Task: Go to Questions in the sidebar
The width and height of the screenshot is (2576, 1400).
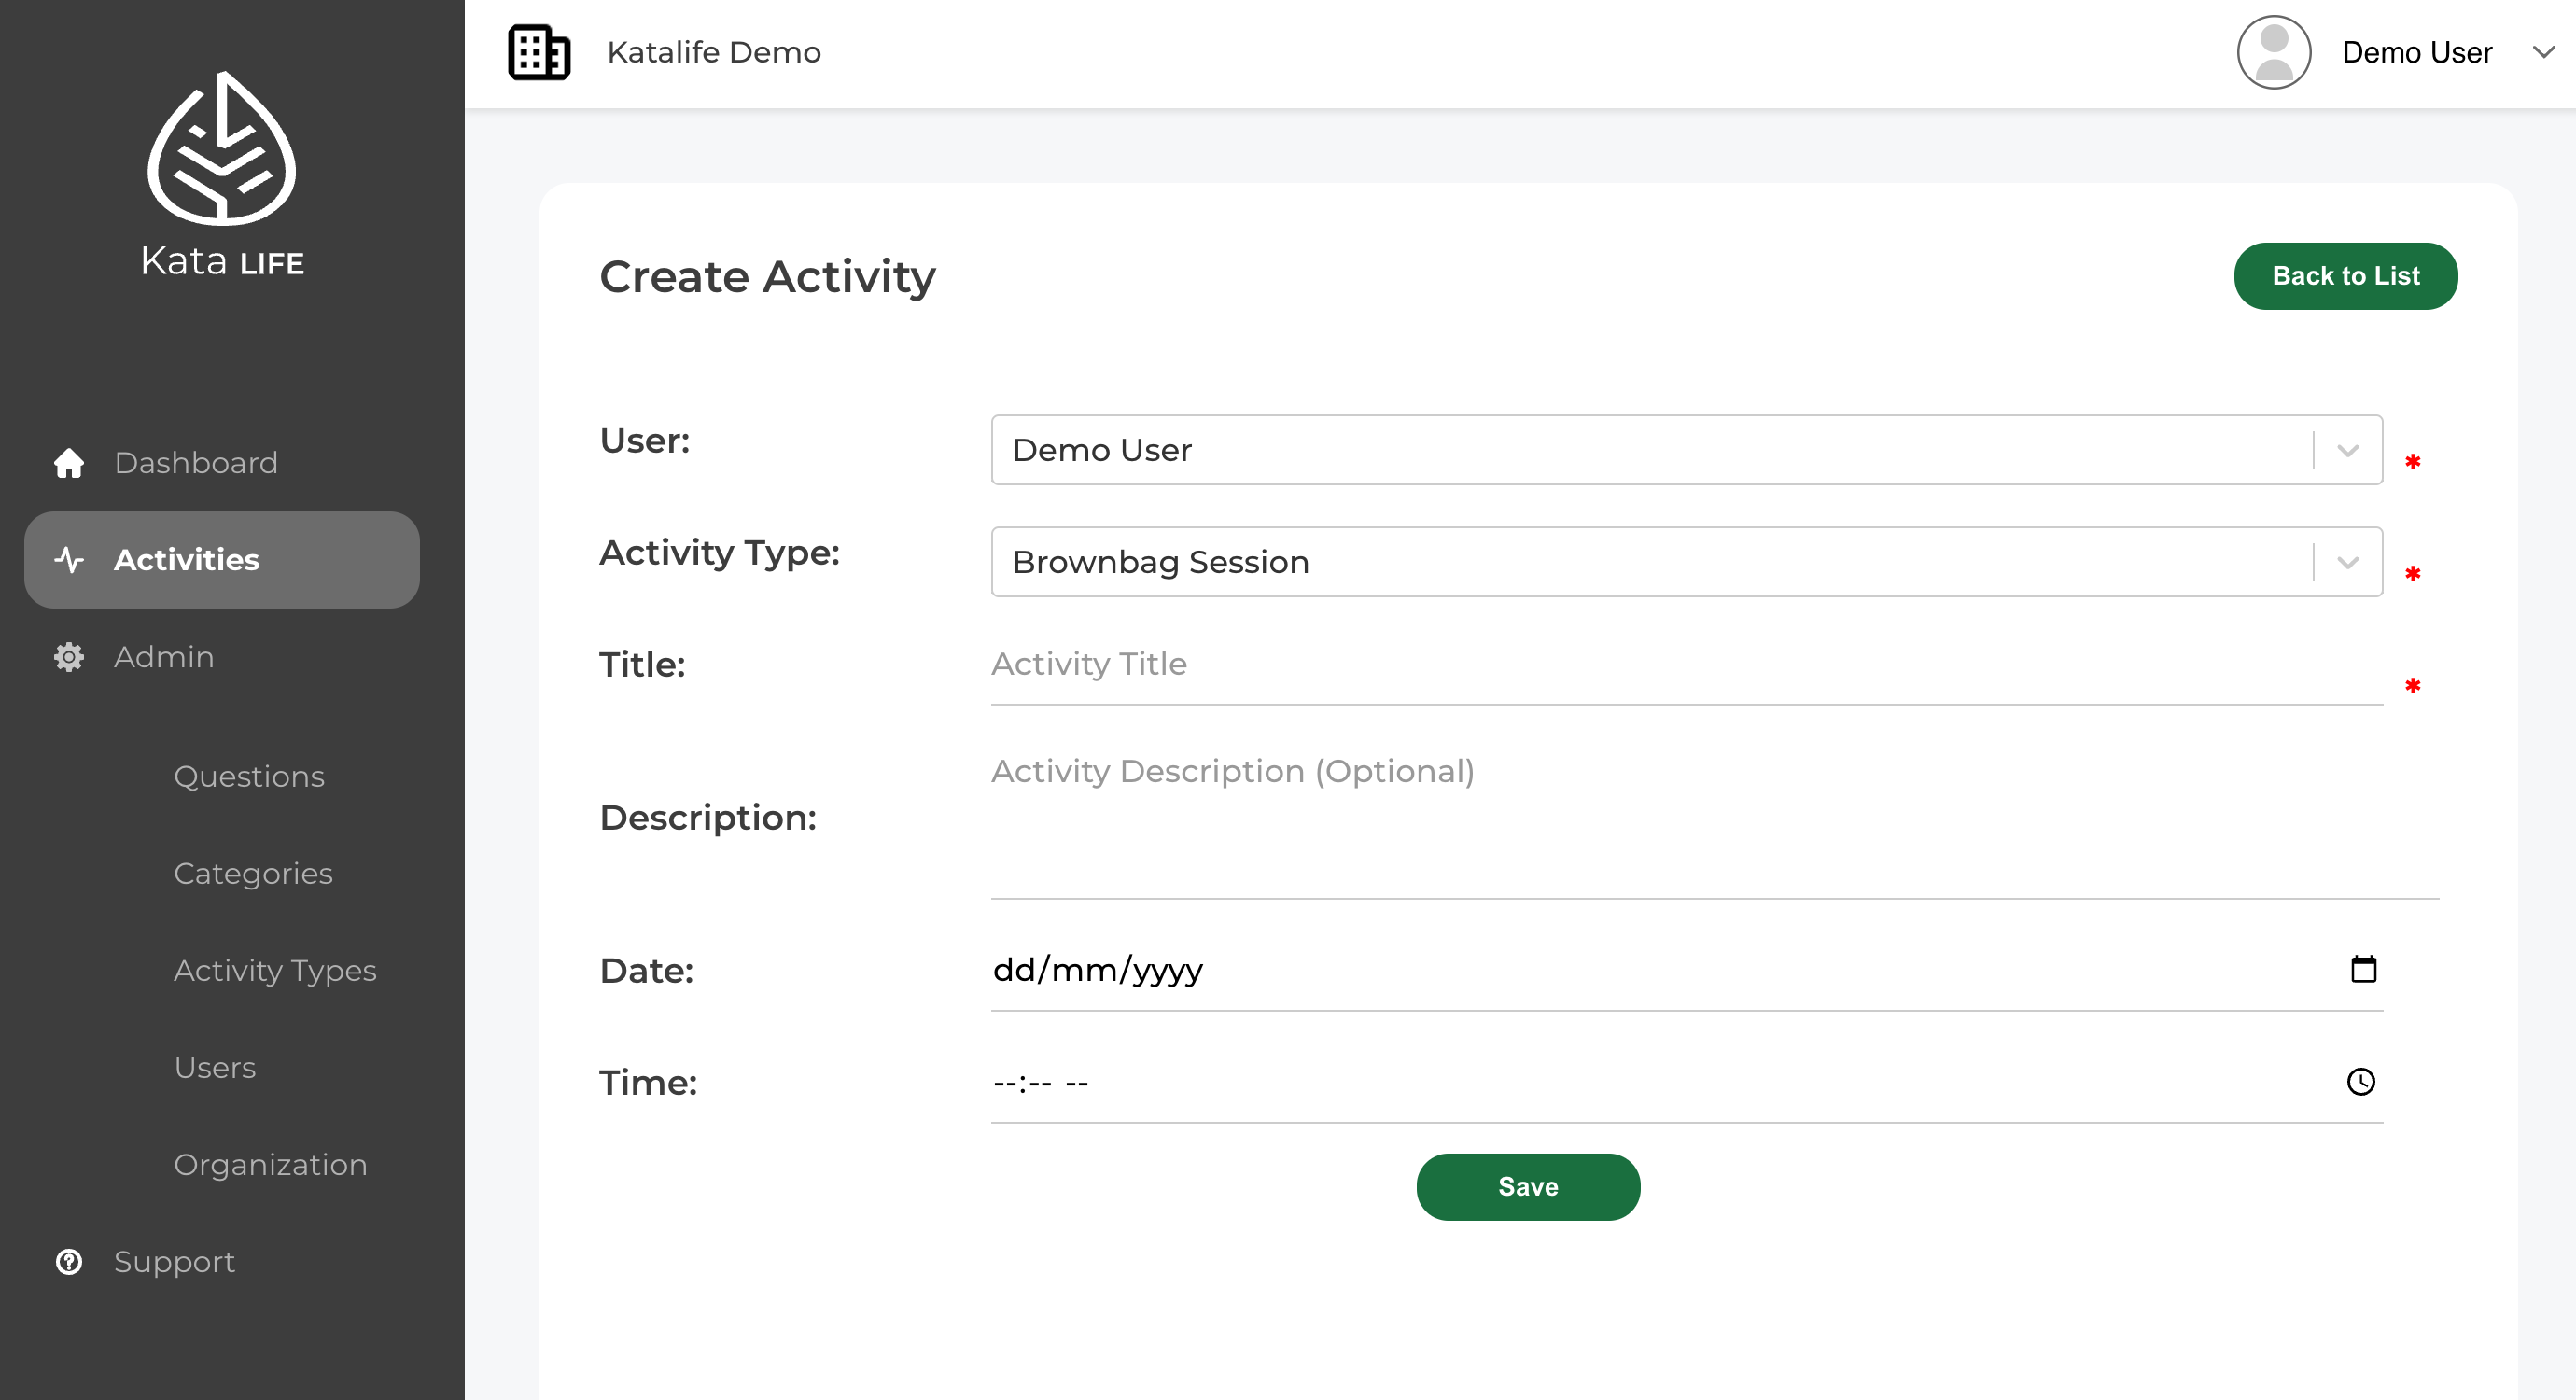Action: pos(249,777)
